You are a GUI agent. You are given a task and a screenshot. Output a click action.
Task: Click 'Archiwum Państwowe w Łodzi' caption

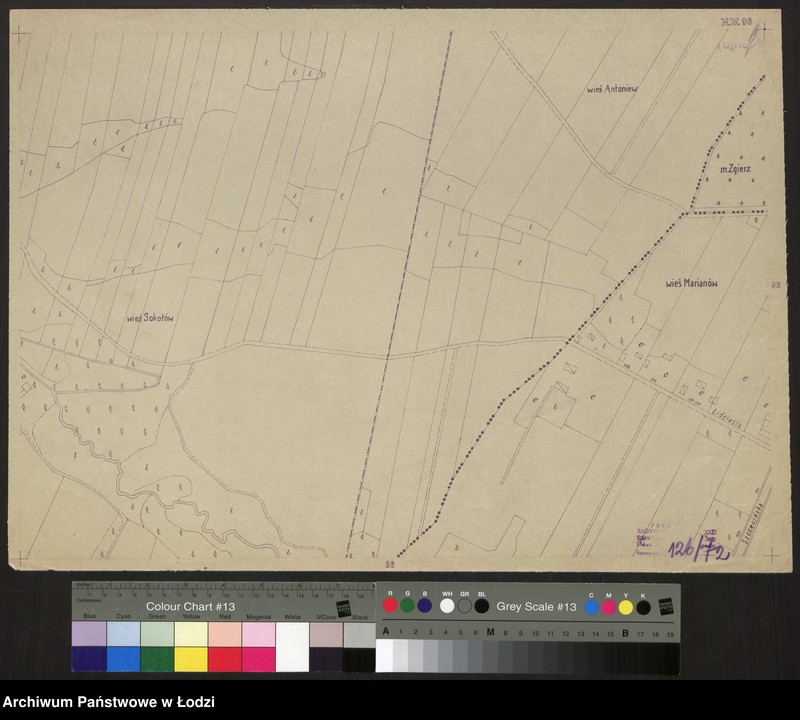[109, 702]
